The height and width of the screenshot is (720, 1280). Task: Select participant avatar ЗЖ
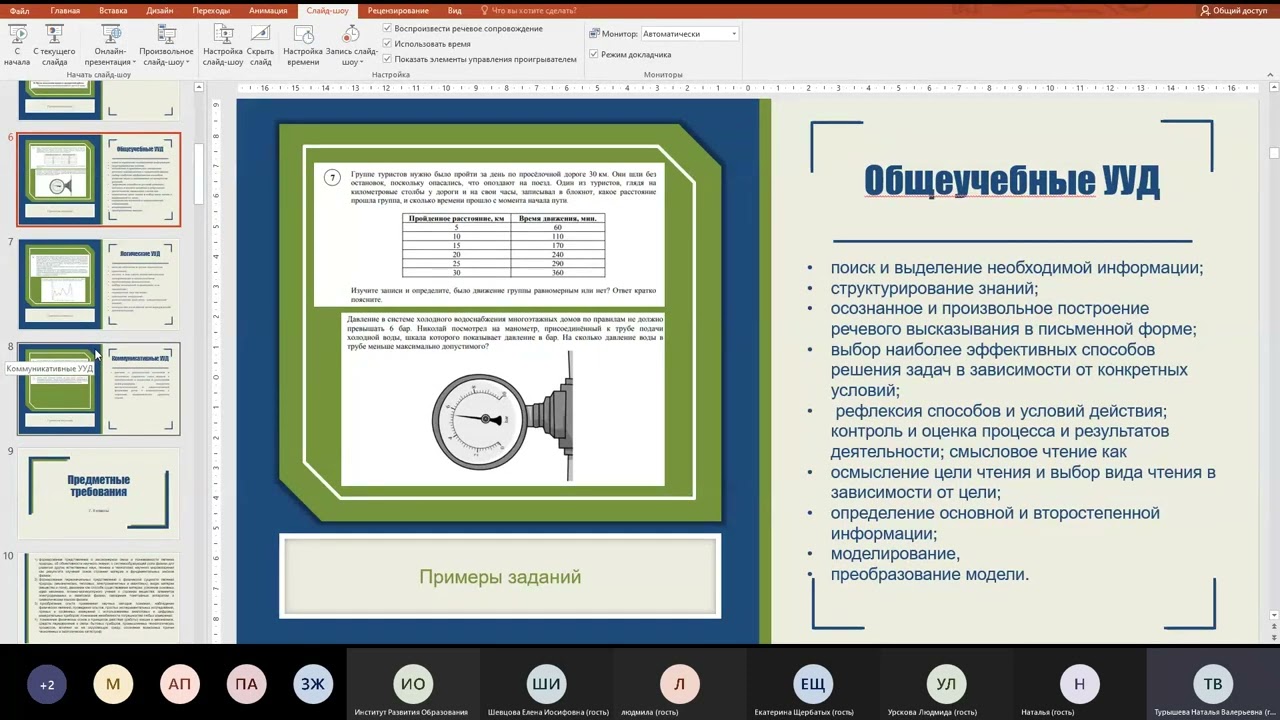[313, 684]
